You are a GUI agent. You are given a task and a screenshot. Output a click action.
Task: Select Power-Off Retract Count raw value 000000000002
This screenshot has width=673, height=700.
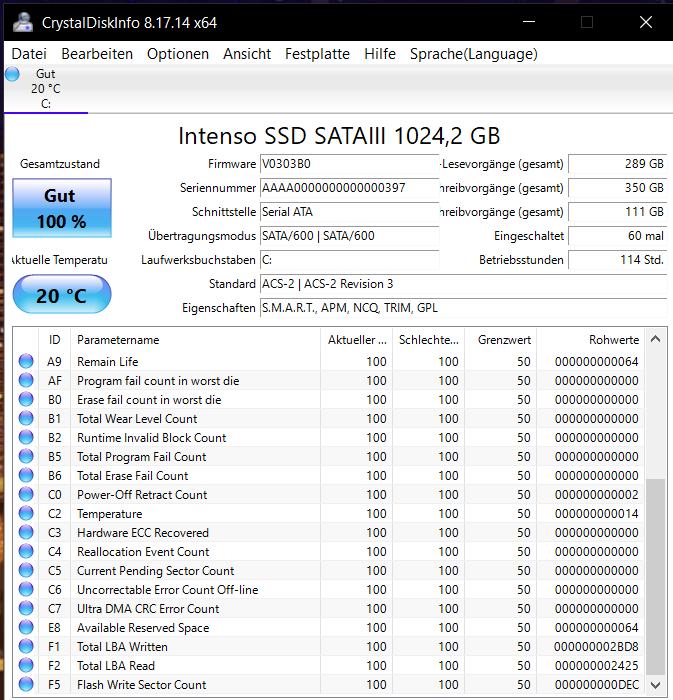point(596,495)
